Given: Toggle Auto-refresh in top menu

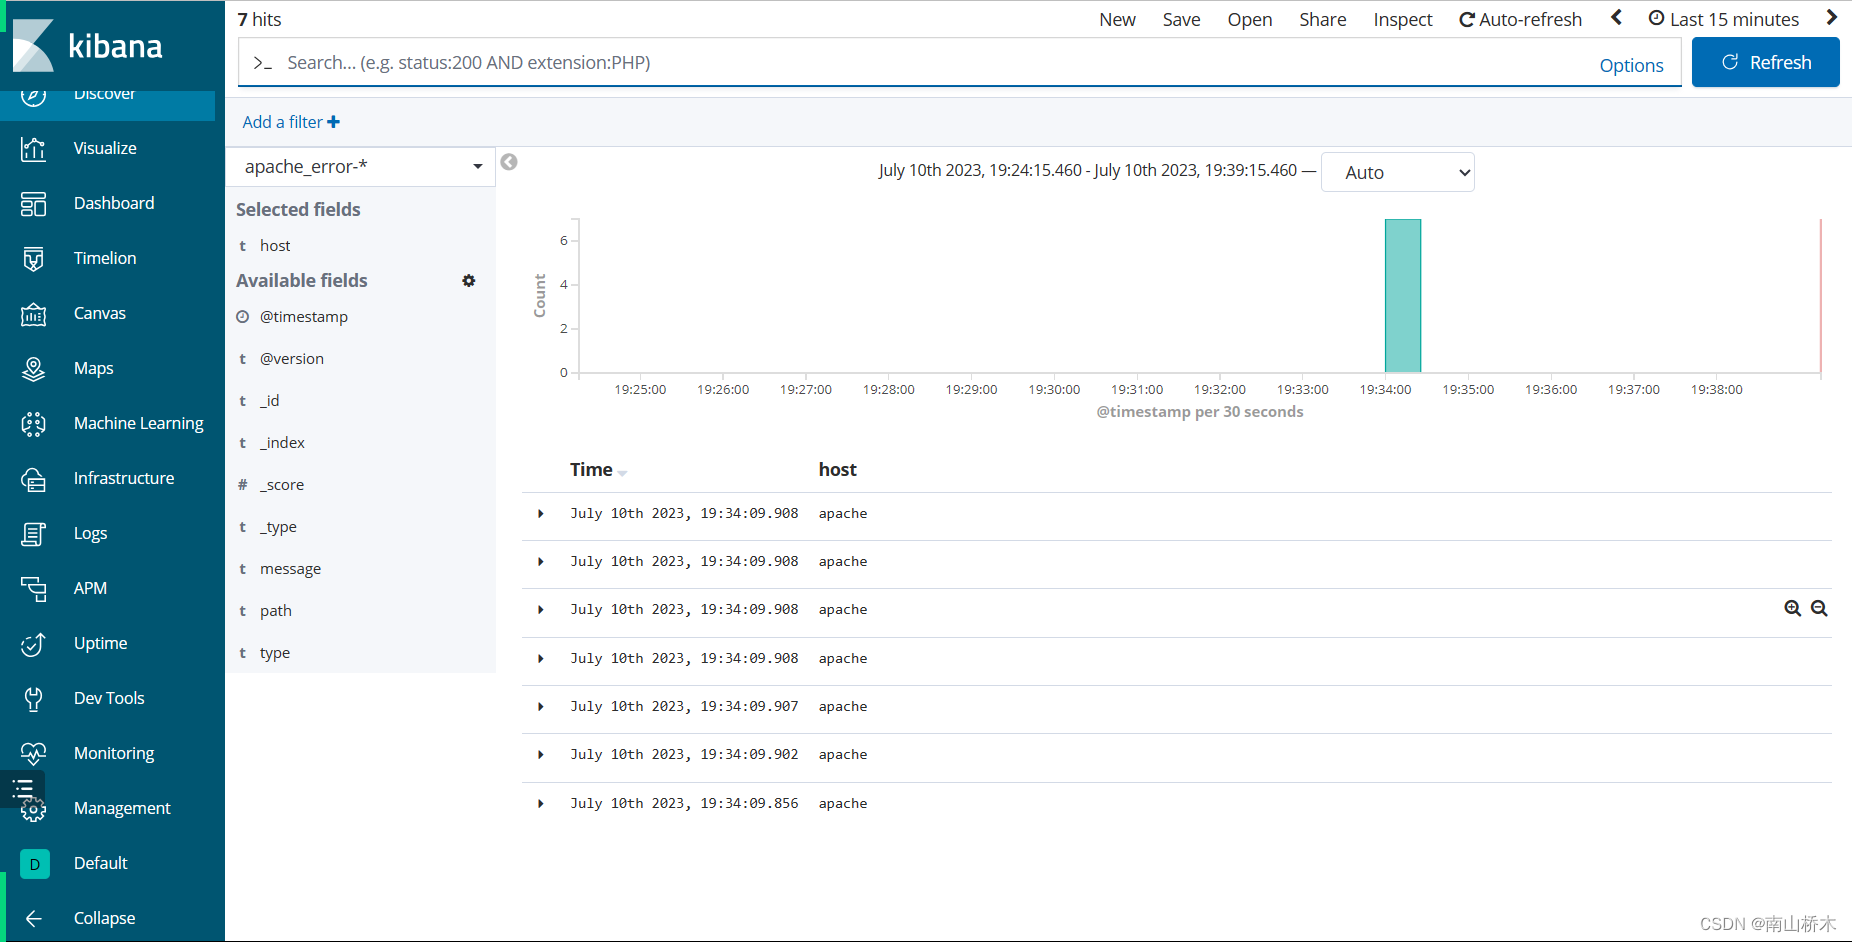Looking at the screenshot, I should coord(1520,19).
